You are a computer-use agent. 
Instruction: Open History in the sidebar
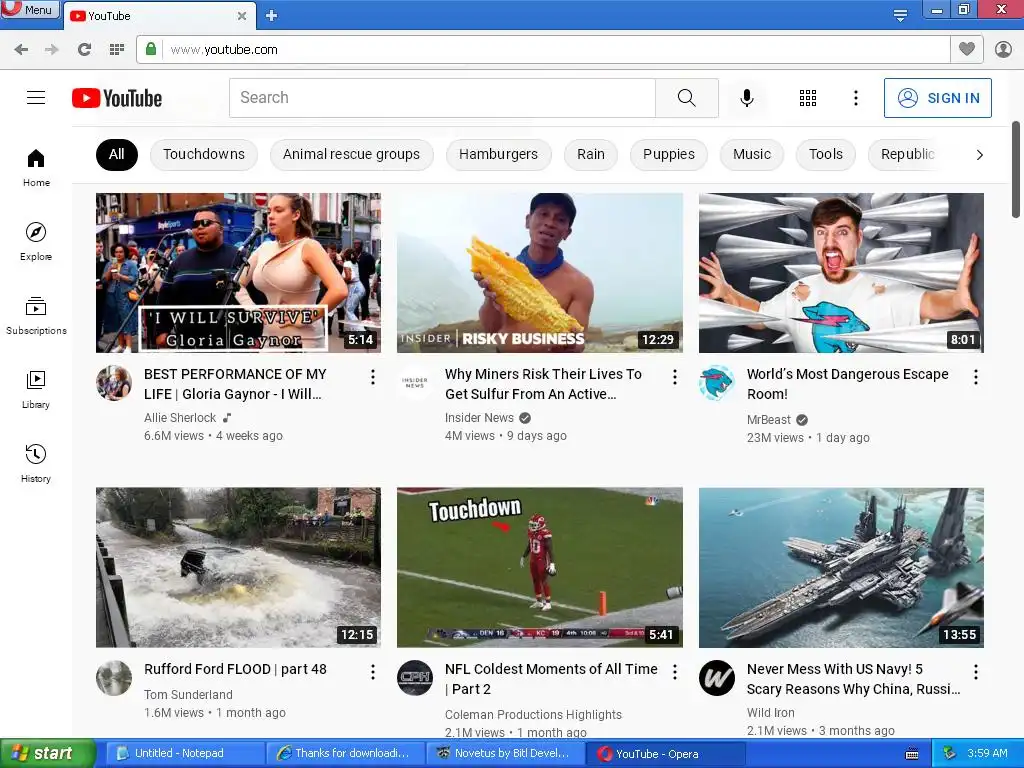click(36, 464)
